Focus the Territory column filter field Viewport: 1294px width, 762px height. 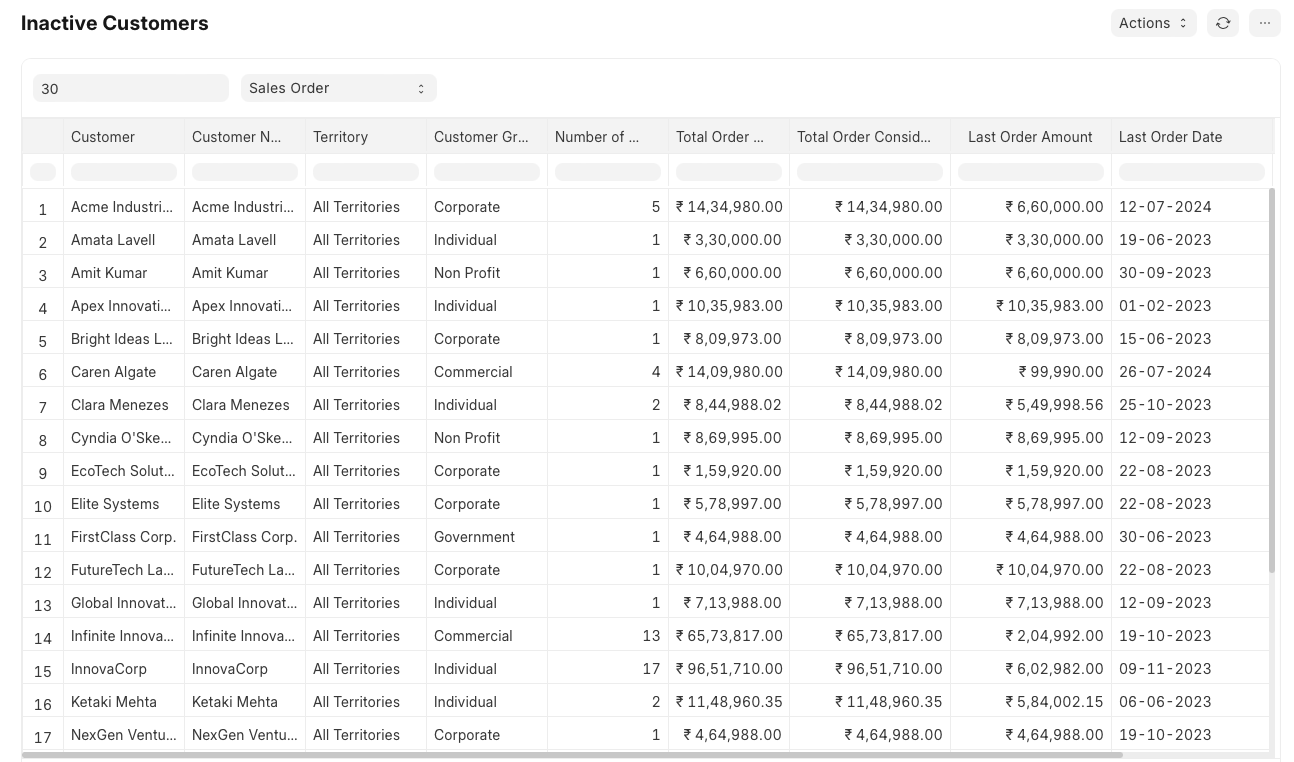(x=366, y=172)
